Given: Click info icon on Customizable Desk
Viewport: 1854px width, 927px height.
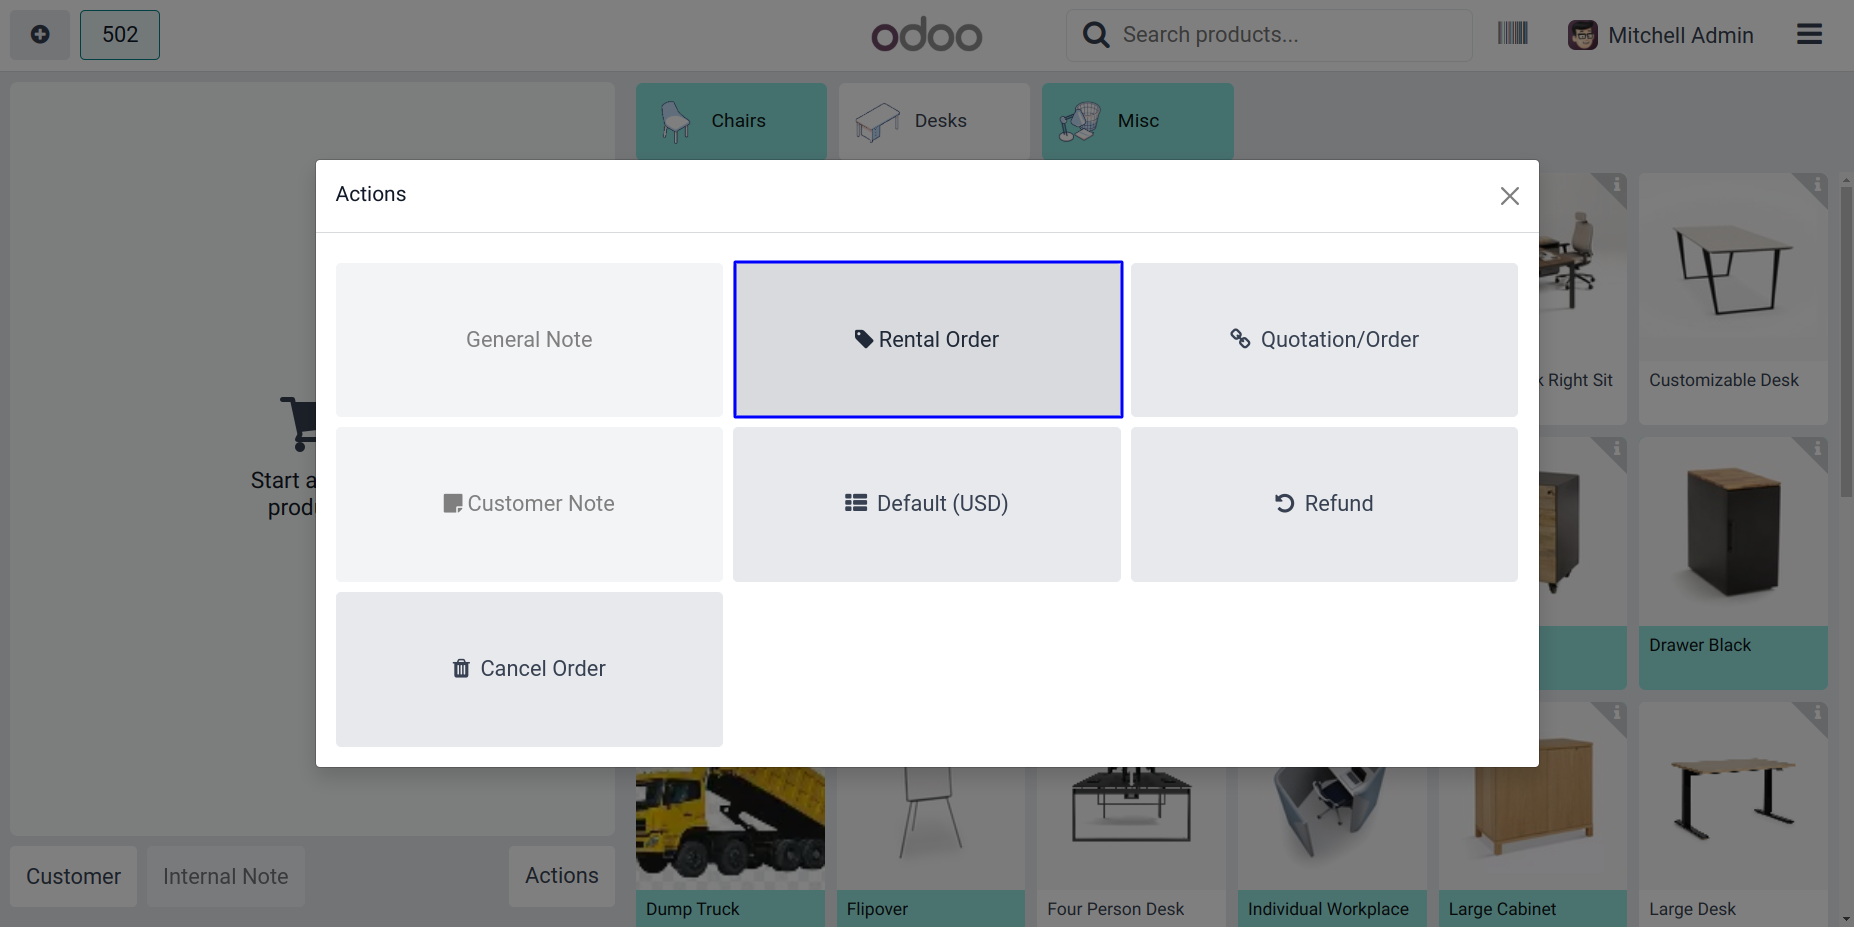Looking at the screenshot, I should coord(1817,185).
